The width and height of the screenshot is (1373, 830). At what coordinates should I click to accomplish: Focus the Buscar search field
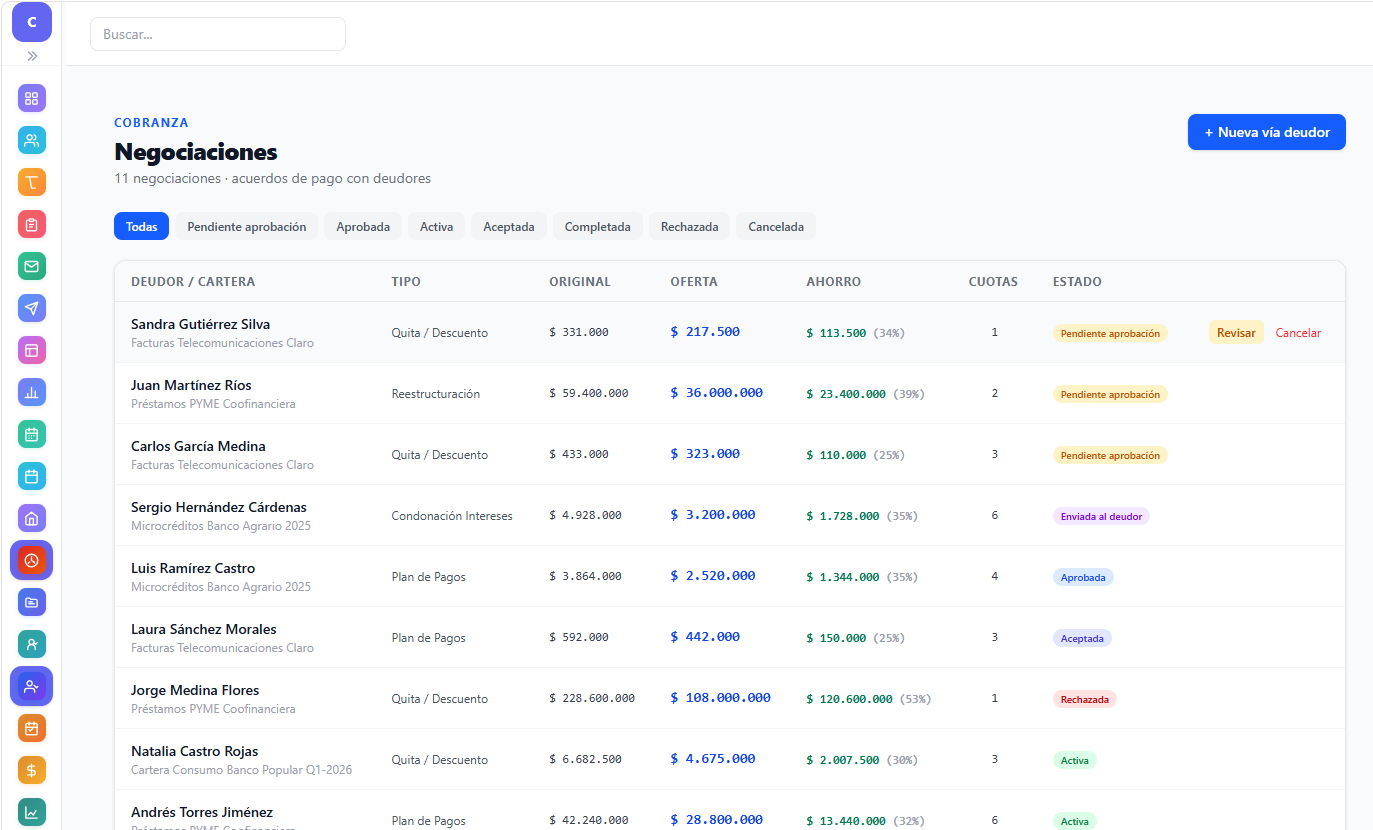click(x=218, y=34)
